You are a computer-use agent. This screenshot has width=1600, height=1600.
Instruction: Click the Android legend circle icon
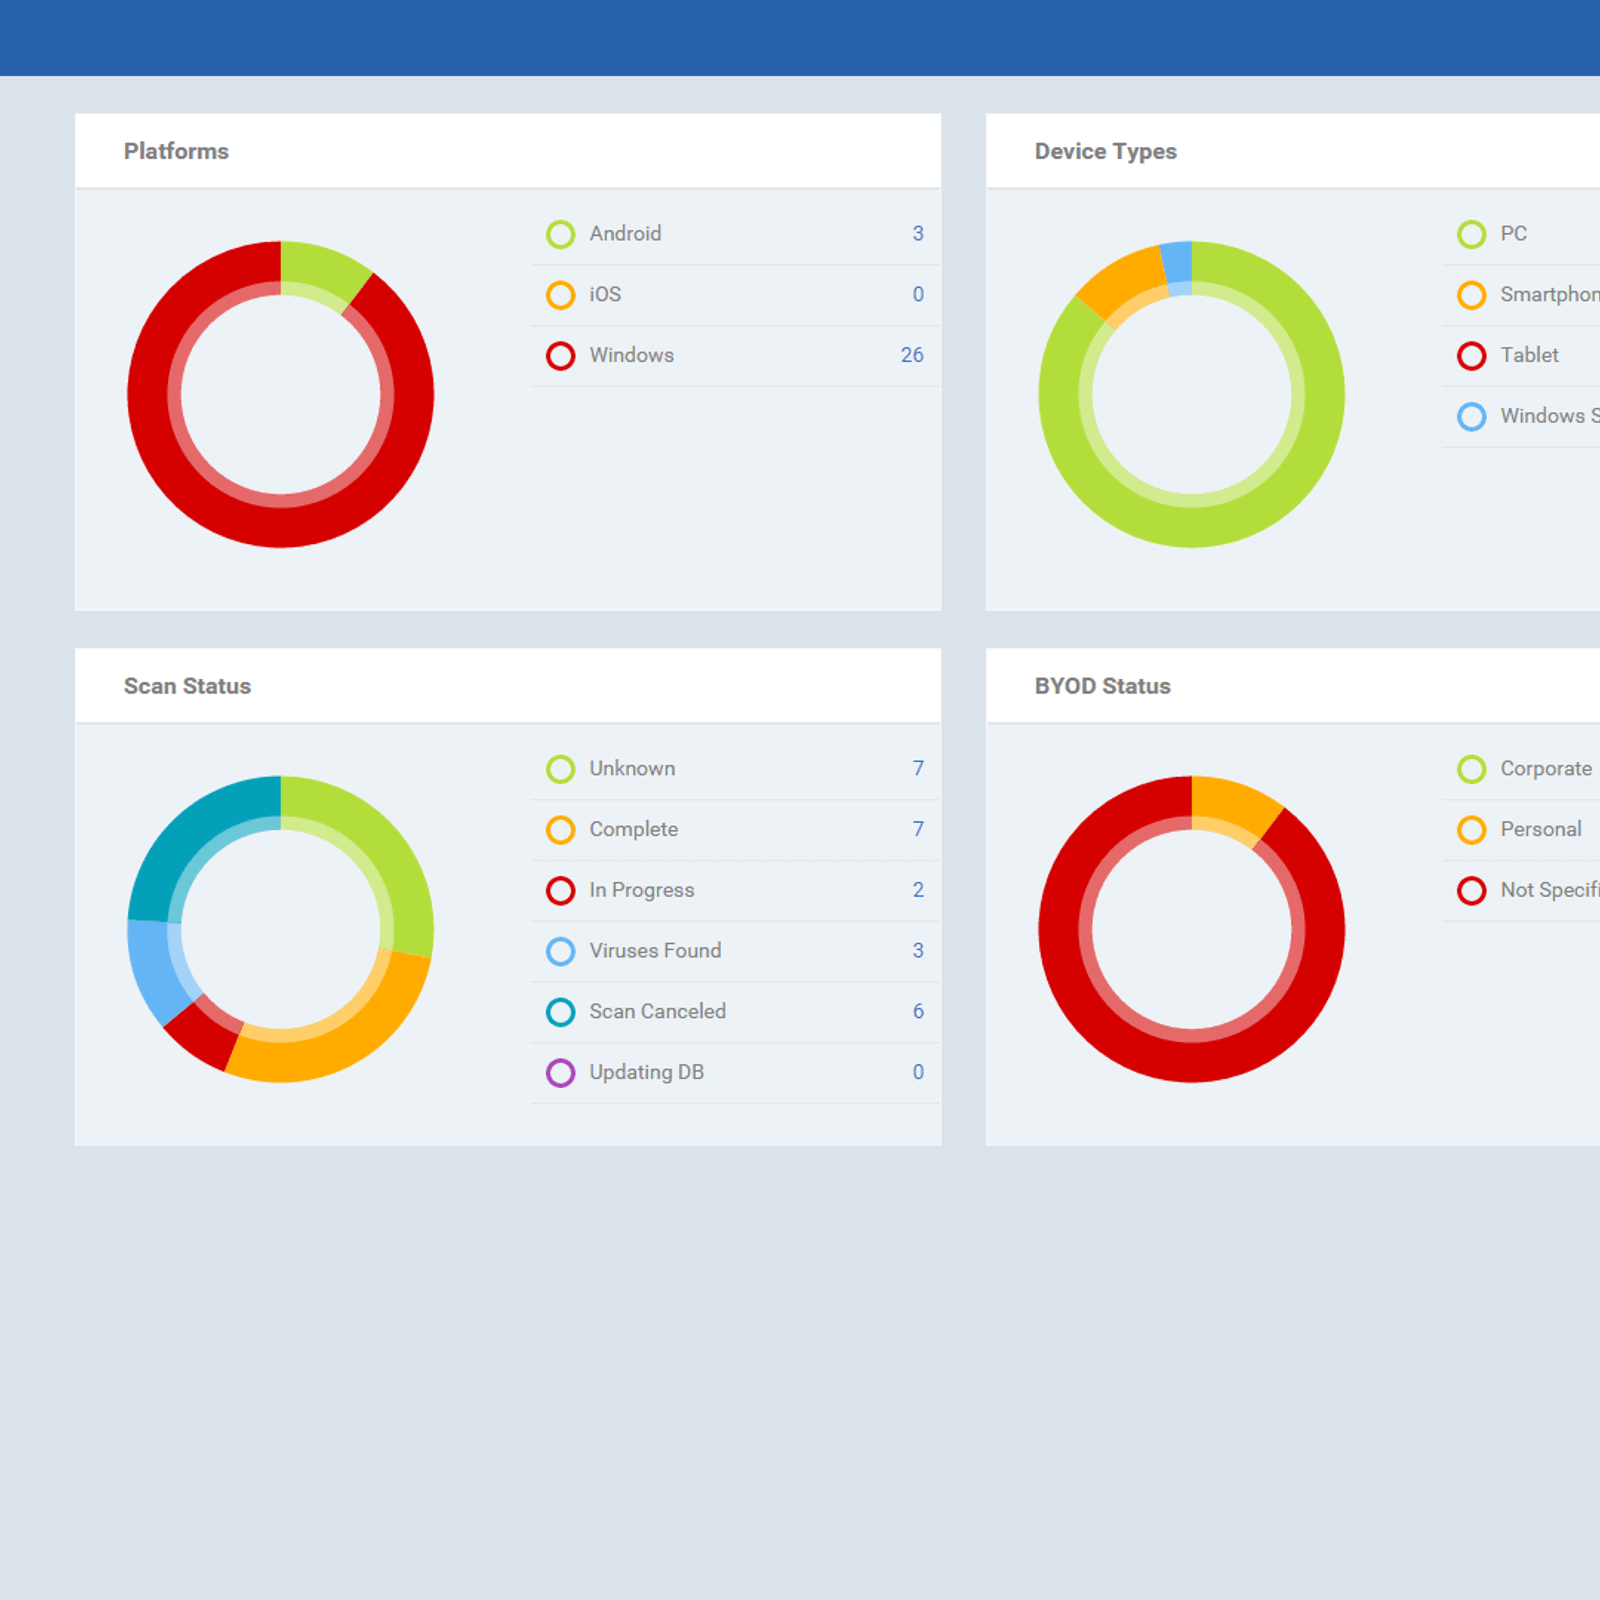pyautogui.click(x=560, y=234)
